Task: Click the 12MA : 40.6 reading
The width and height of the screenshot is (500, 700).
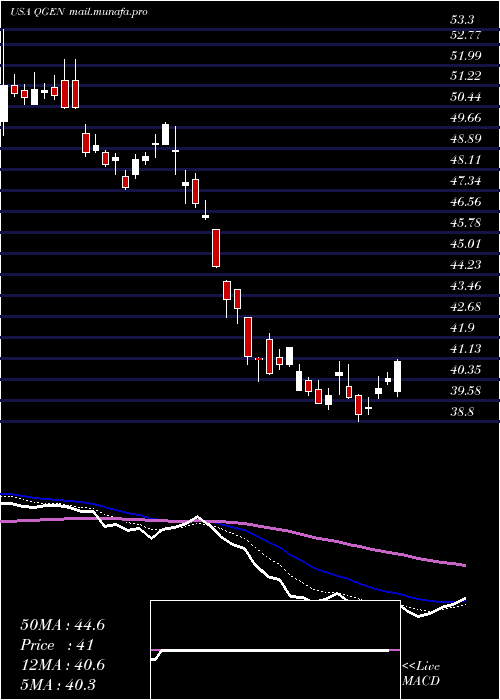Action: pos(62,665)
